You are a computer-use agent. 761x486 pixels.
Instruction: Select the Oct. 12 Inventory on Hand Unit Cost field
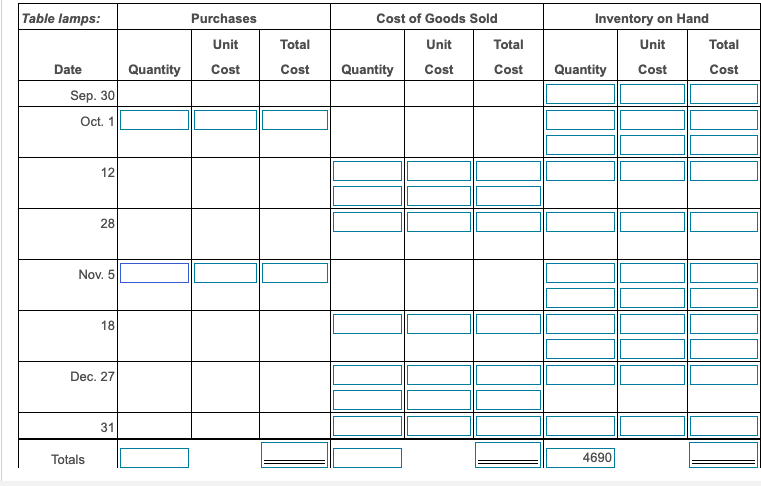(x=652, y=171)
